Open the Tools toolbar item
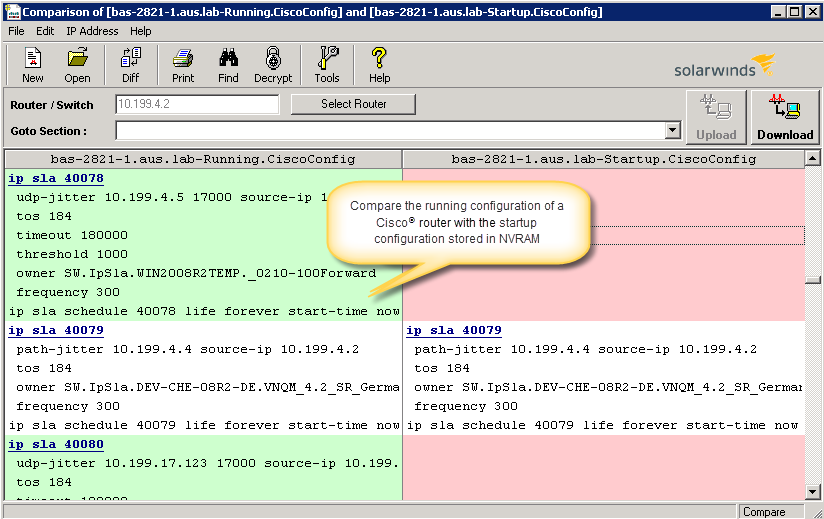 327,65
